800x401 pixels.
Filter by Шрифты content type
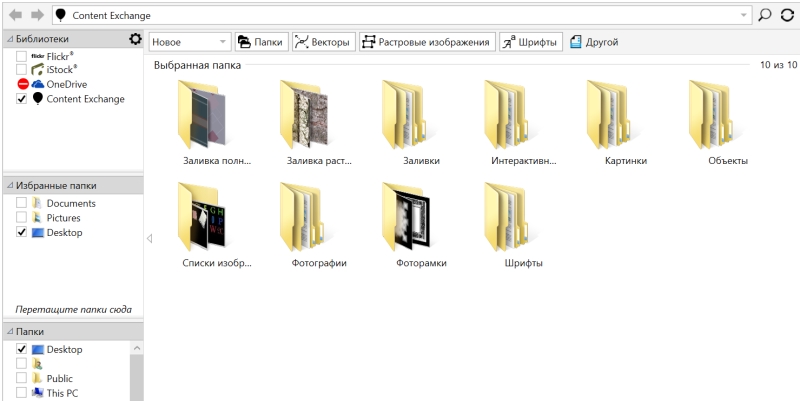pyautogui.click(x=530, y=42)
